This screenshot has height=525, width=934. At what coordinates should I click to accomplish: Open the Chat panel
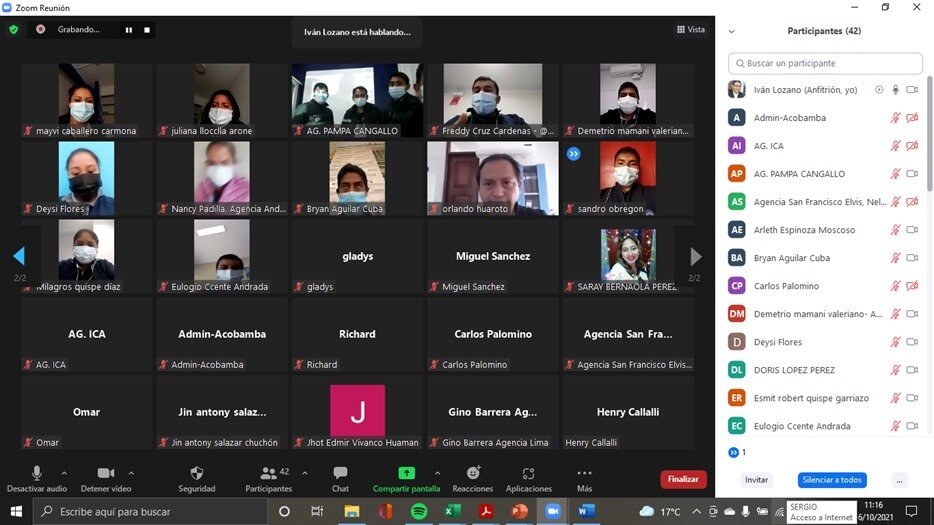click(x=340, y=474)
